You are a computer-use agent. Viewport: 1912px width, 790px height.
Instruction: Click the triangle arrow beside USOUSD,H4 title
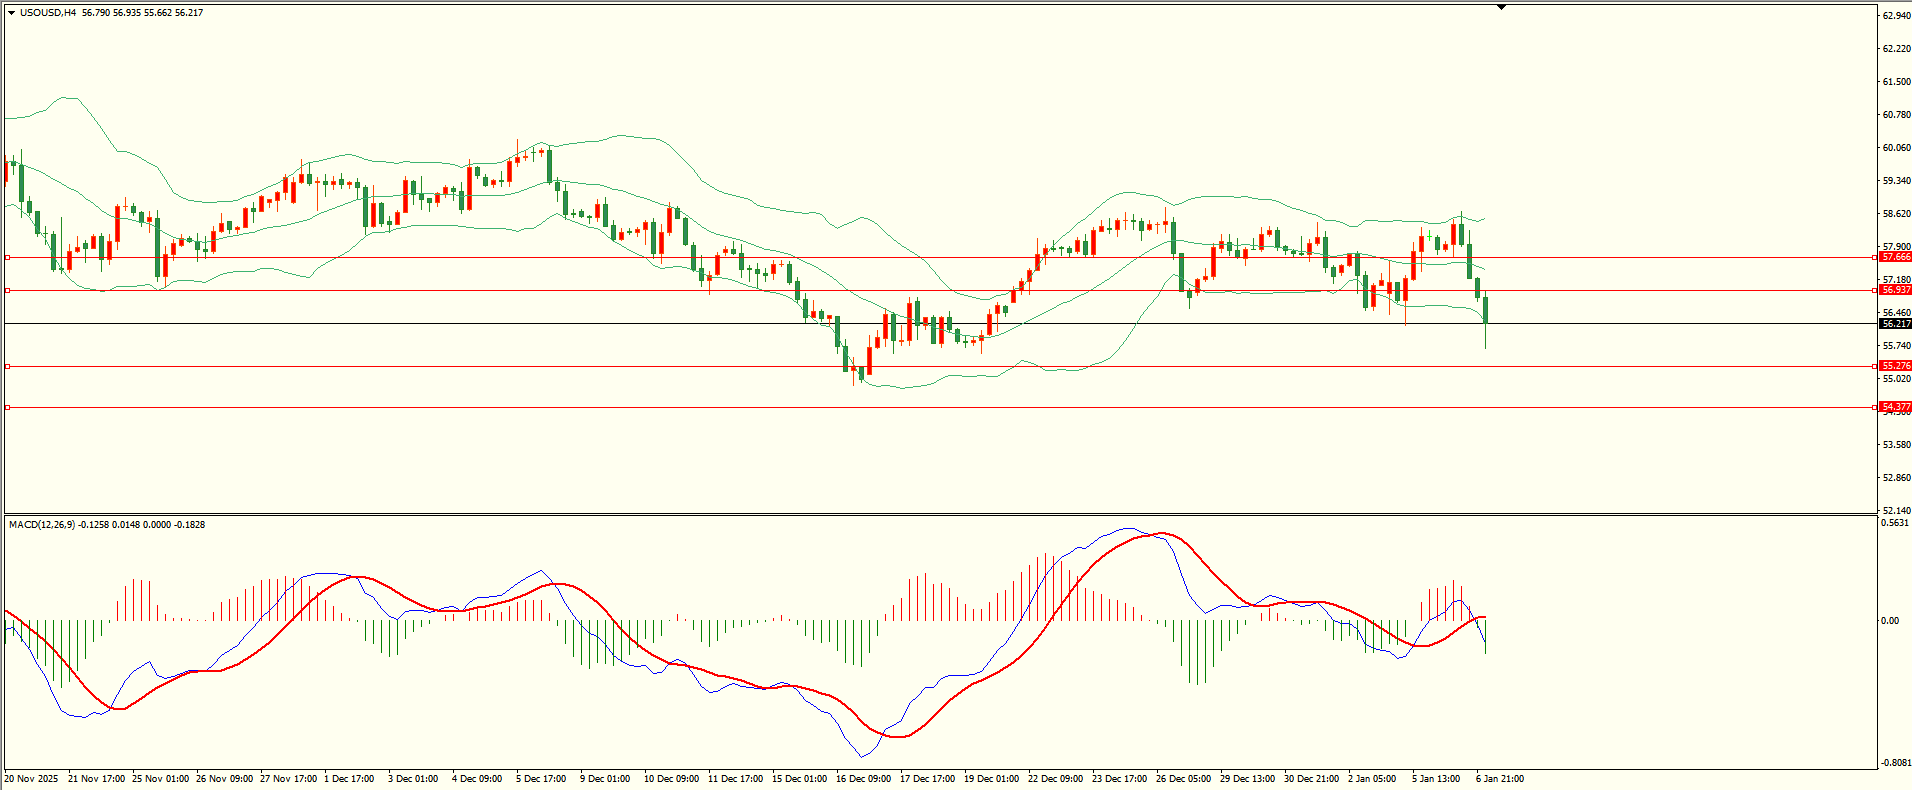click(x=11, y=13)
